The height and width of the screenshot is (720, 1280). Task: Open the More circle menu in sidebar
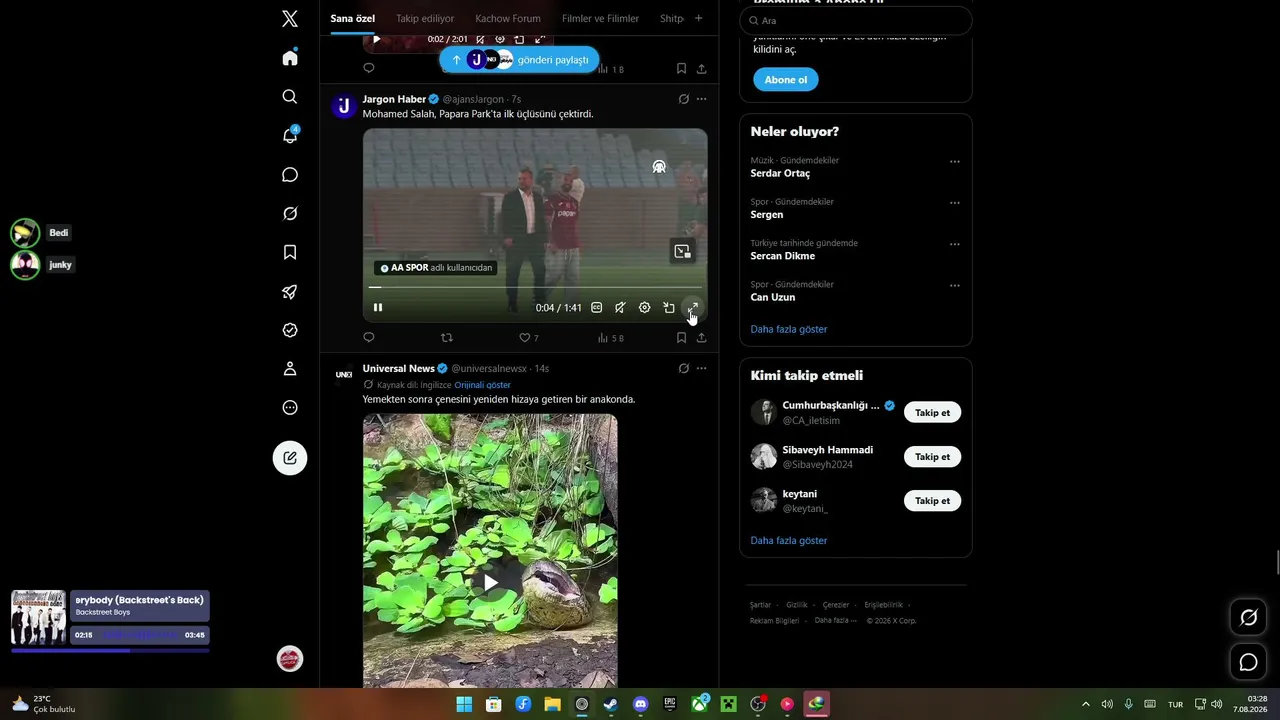point(290,408)
